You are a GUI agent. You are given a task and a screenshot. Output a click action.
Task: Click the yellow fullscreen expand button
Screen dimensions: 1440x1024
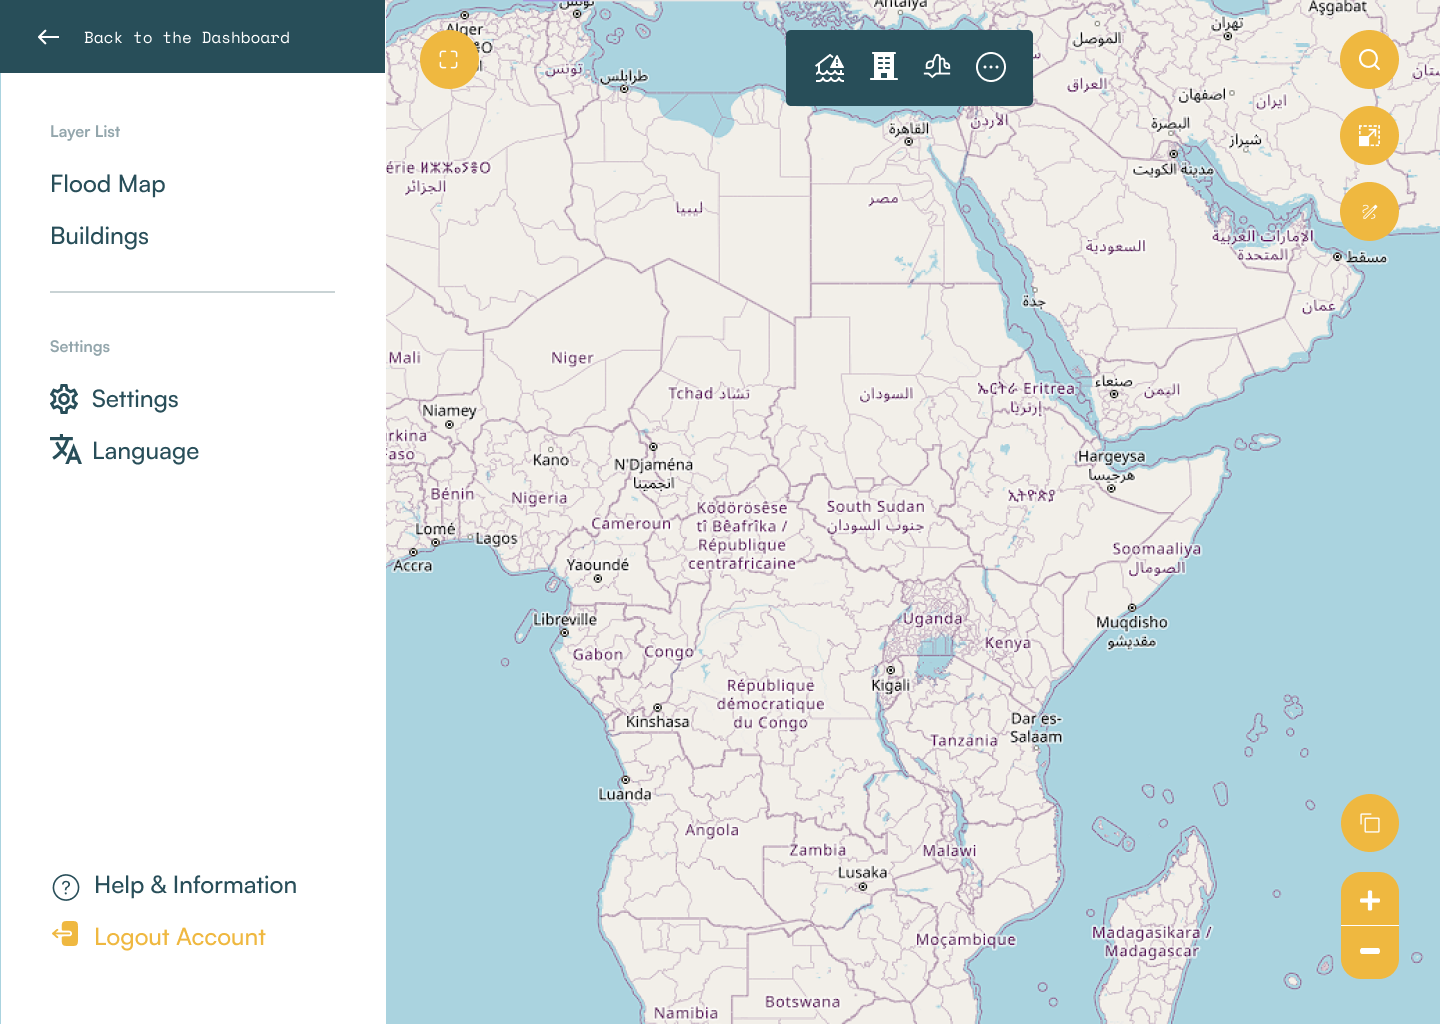449,60
